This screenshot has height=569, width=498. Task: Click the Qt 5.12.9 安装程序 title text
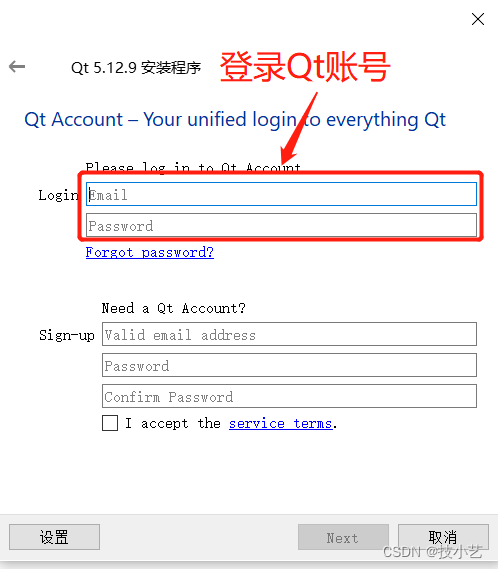click(136, 67)
